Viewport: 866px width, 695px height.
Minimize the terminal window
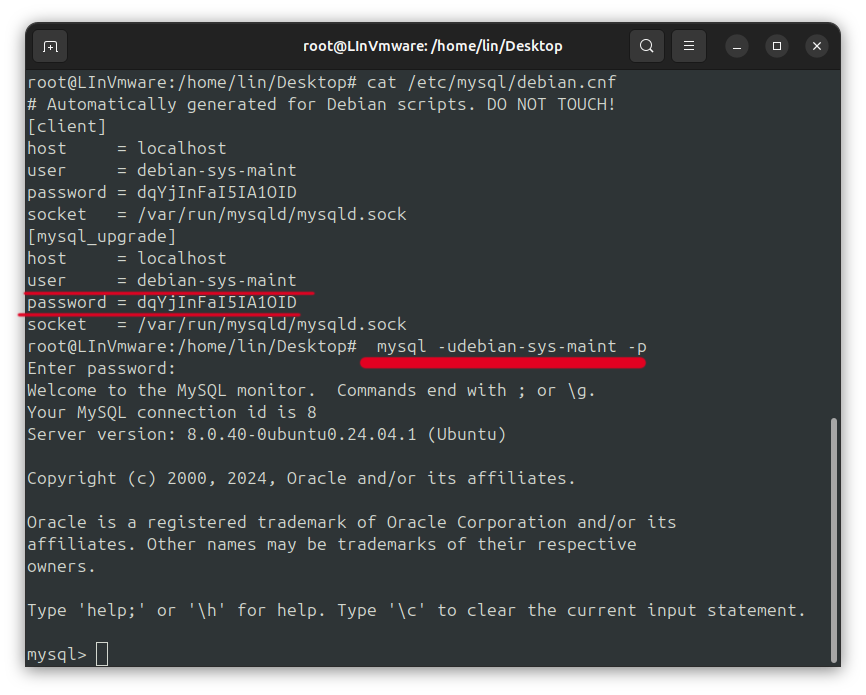737,46
